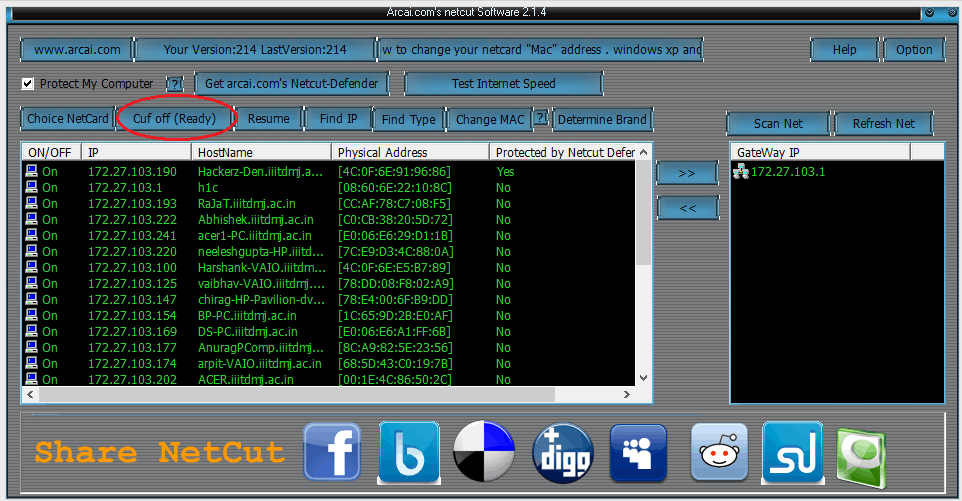Image resolution: width=962 pixels, height=501 pixels.
Task: Click 'Yes' protected value in first row
Action: [x=505, y=172]
